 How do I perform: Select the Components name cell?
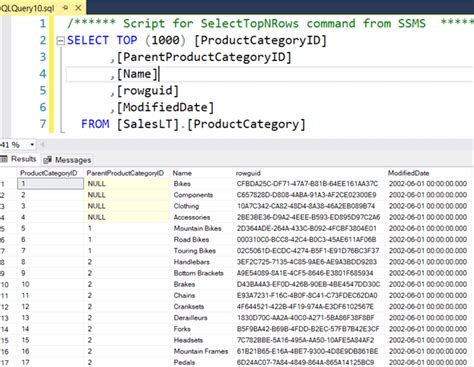(x=193, y=195)
